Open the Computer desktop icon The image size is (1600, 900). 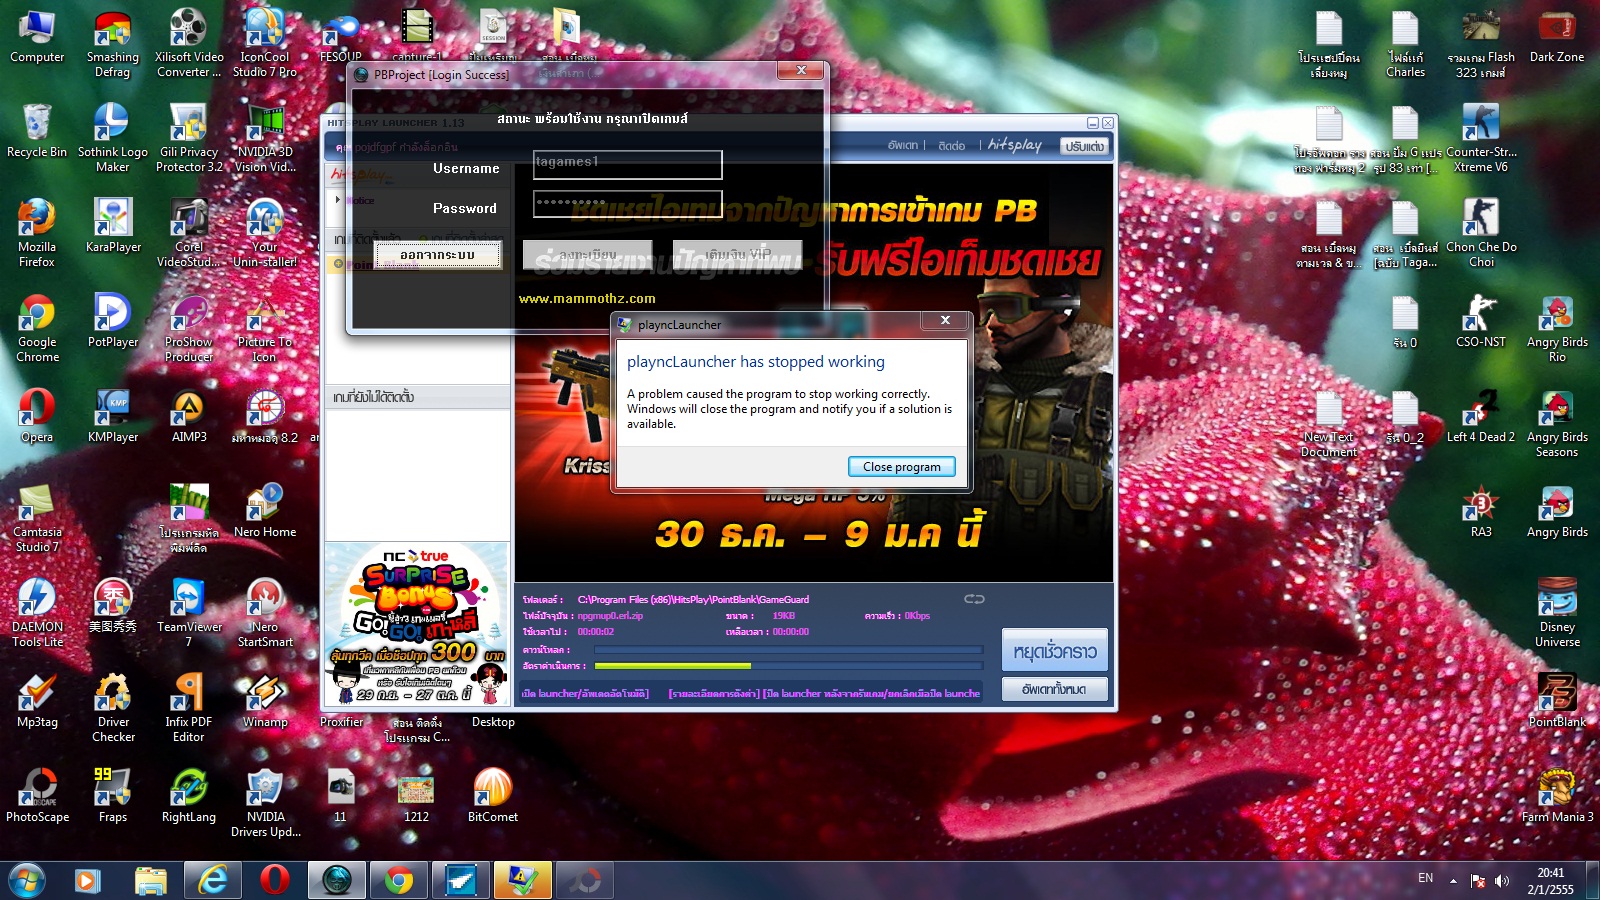37,38
